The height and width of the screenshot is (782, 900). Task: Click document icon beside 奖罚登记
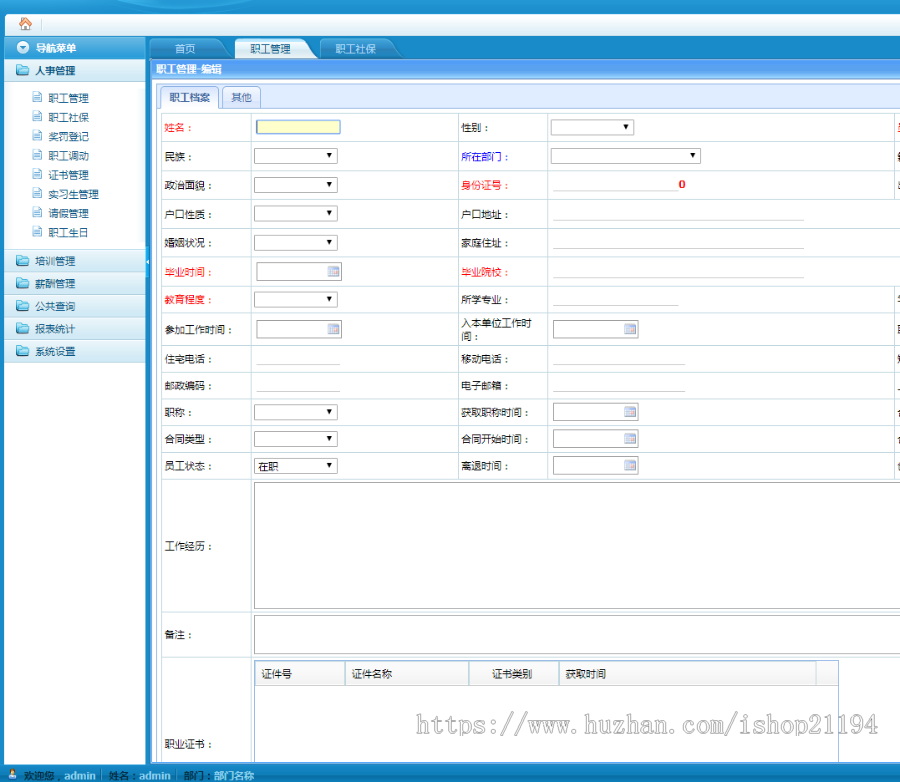[37, 136]
